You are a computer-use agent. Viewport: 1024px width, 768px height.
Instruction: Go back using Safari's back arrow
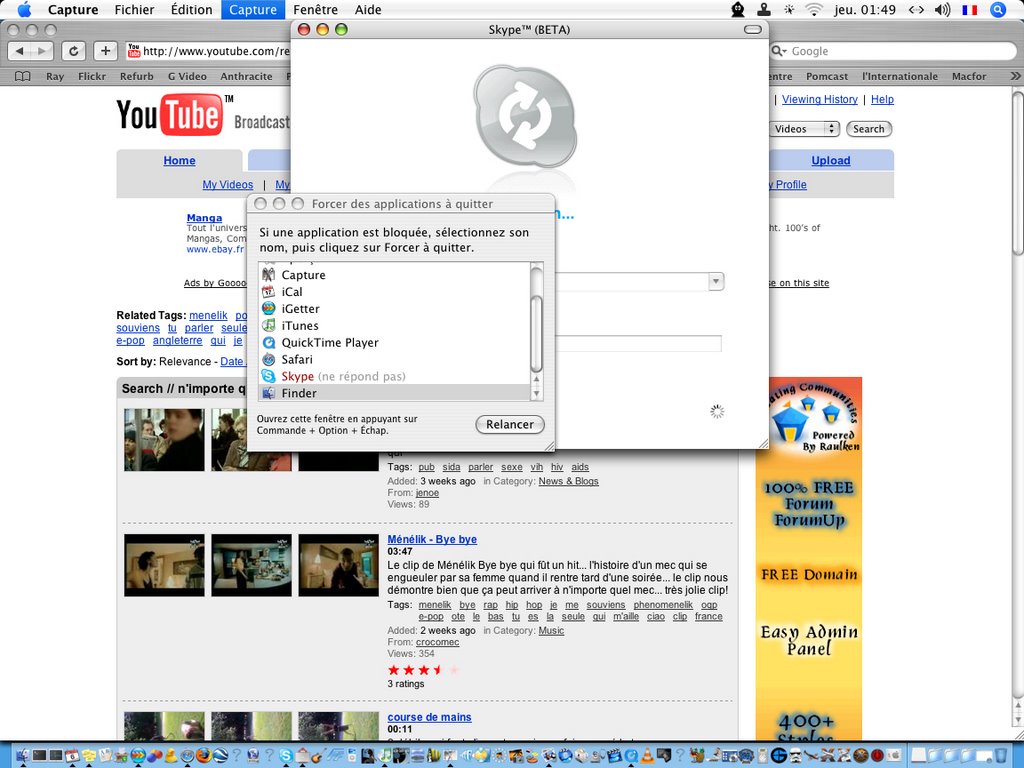tap(19, 51)
